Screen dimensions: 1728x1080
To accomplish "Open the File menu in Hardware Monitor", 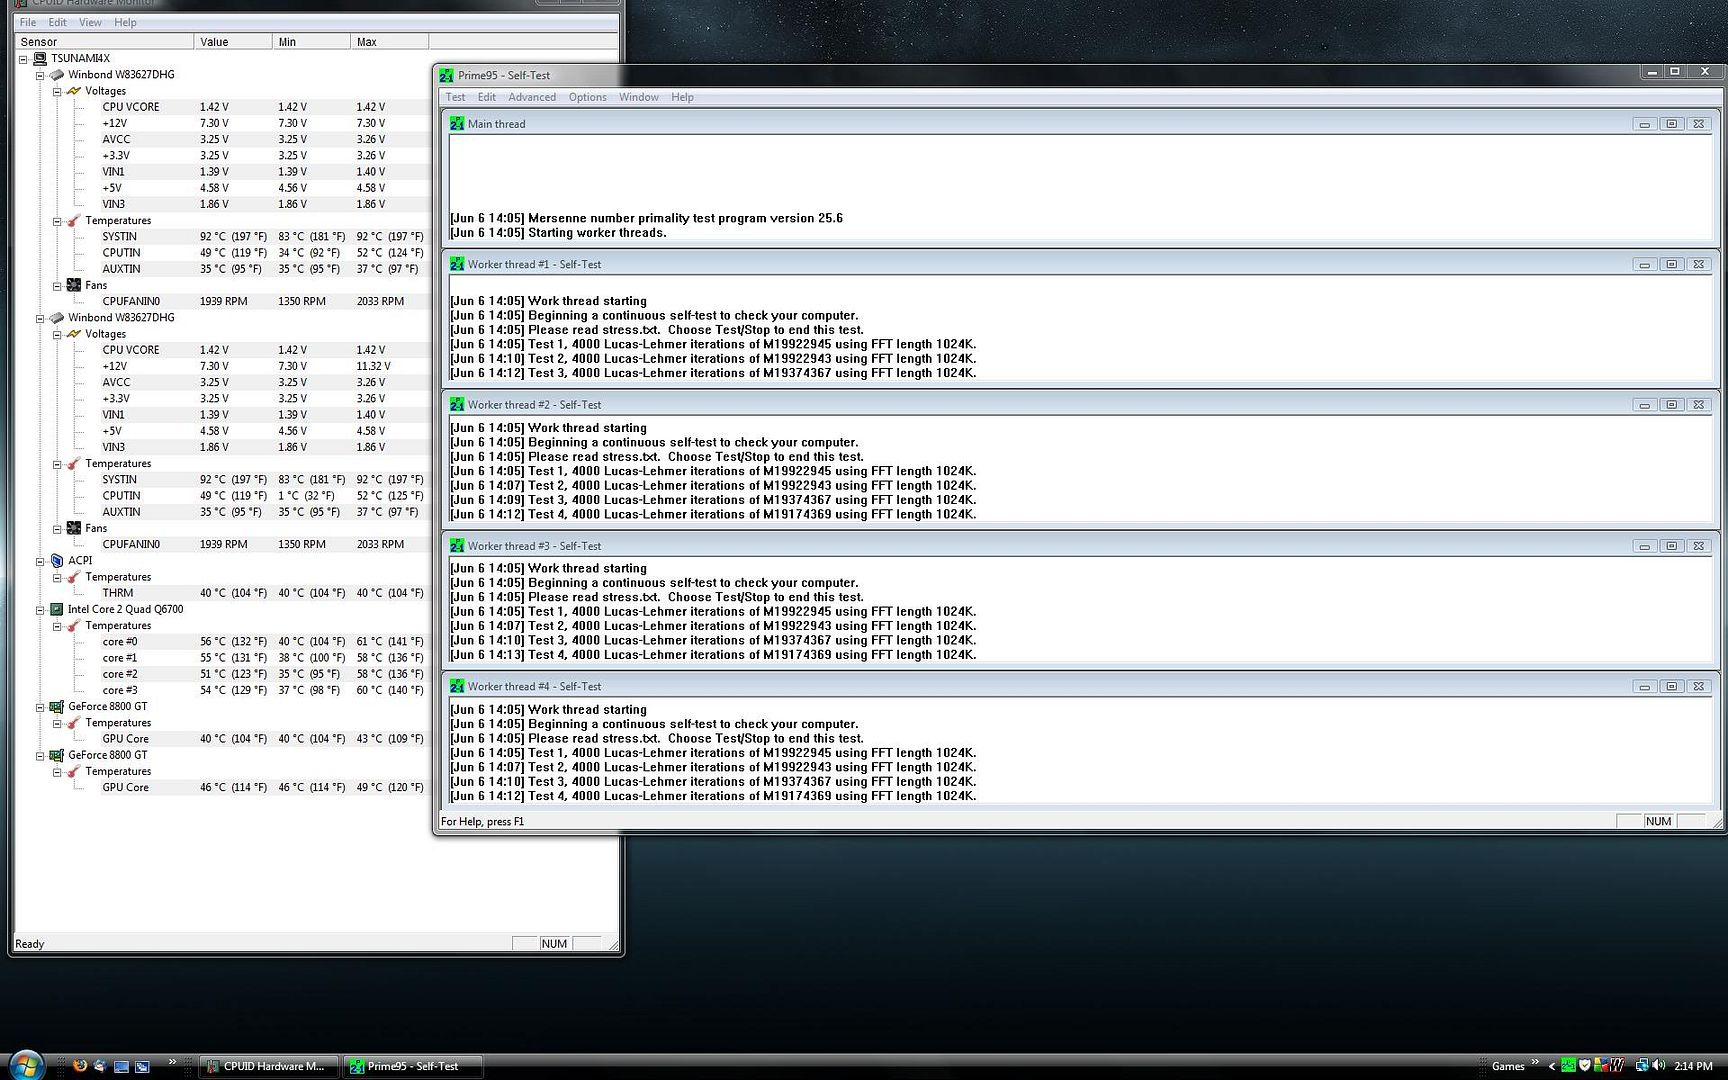I will [28, 22].
